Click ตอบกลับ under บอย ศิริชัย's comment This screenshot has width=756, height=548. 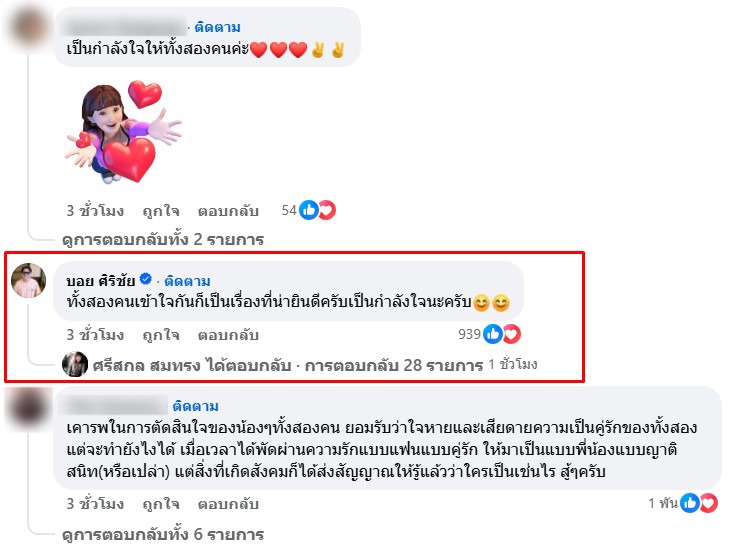click(229, 335)
